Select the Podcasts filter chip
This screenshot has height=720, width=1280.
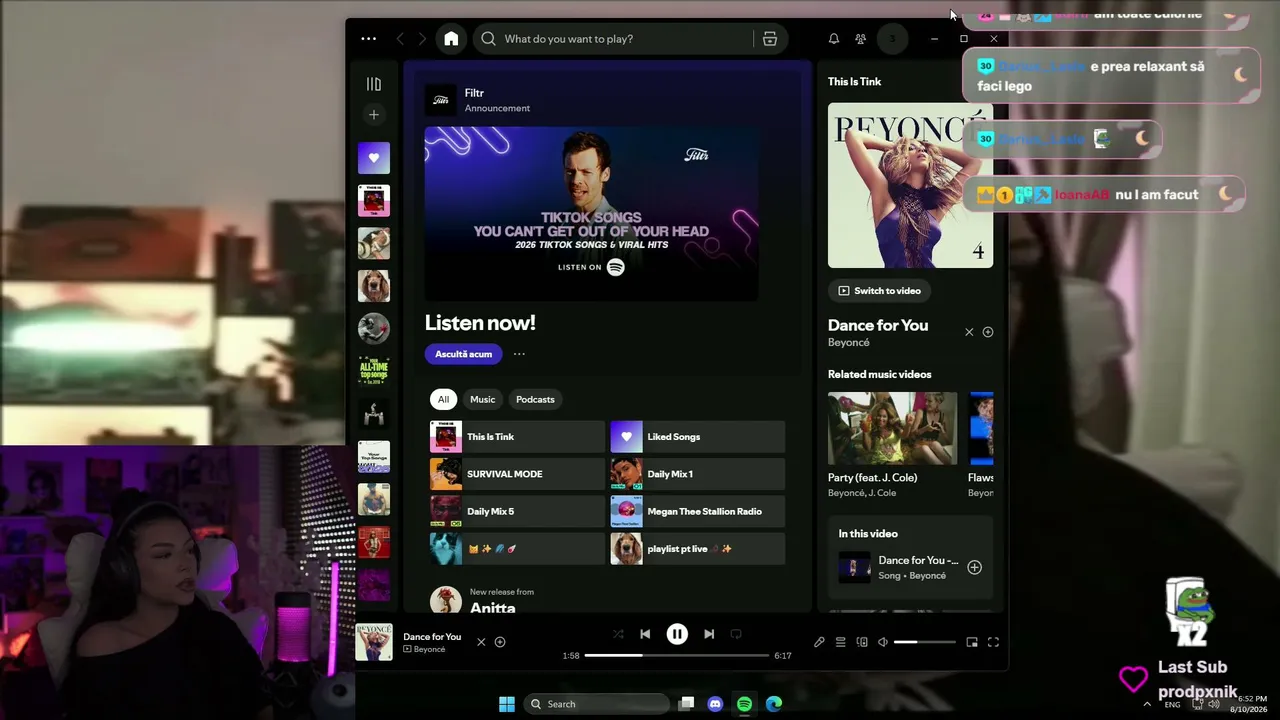point(535,399)
